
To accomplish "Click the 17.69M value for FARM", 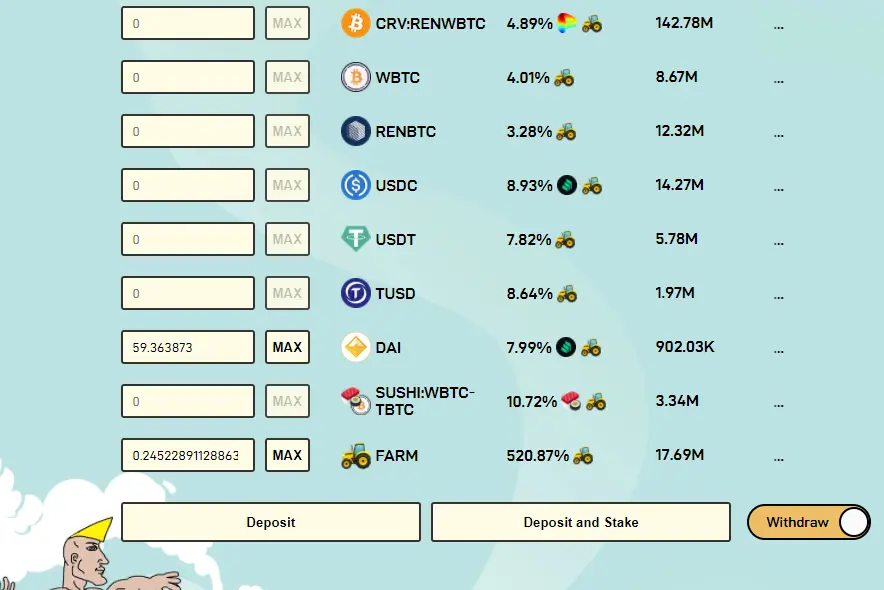I will [679, 455].
